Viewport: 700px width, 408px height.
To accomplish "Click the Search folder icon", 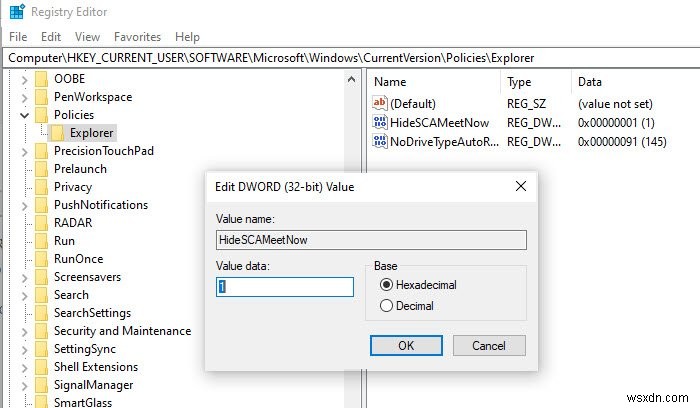I will pyautogui.click(x=42, y=295).
